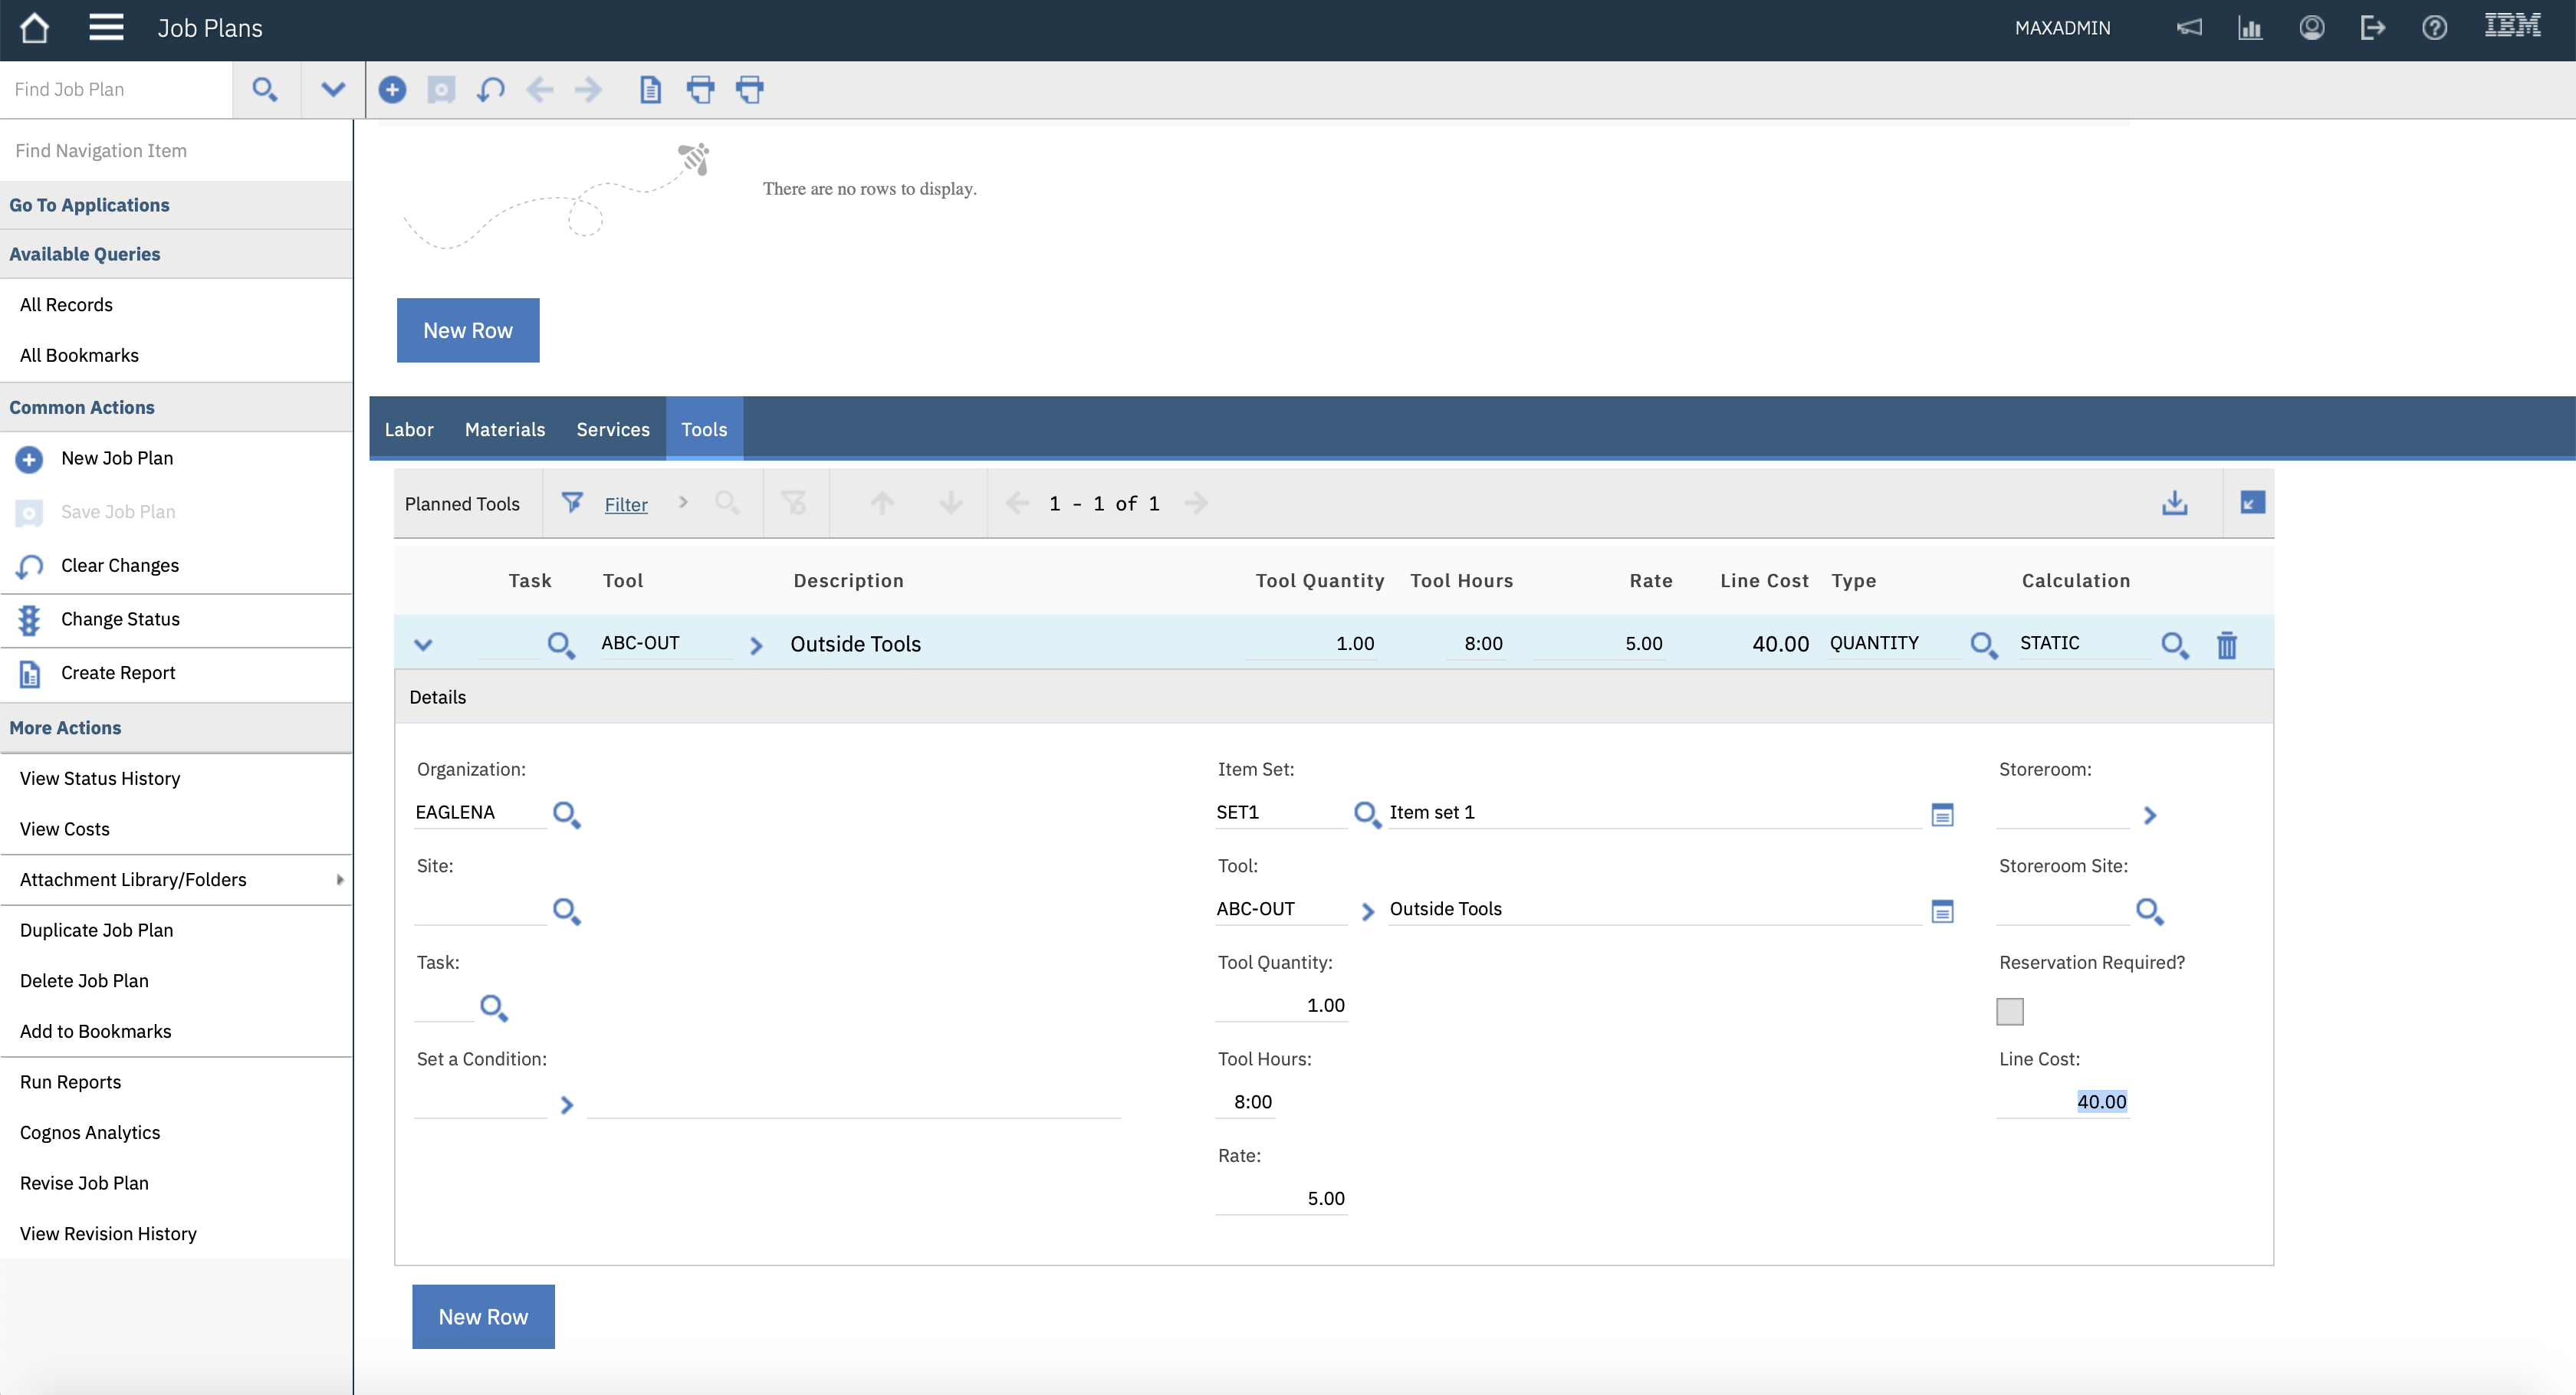
Task: Toggle the Reservation Required checkbox
Action: (2009, 1011)
